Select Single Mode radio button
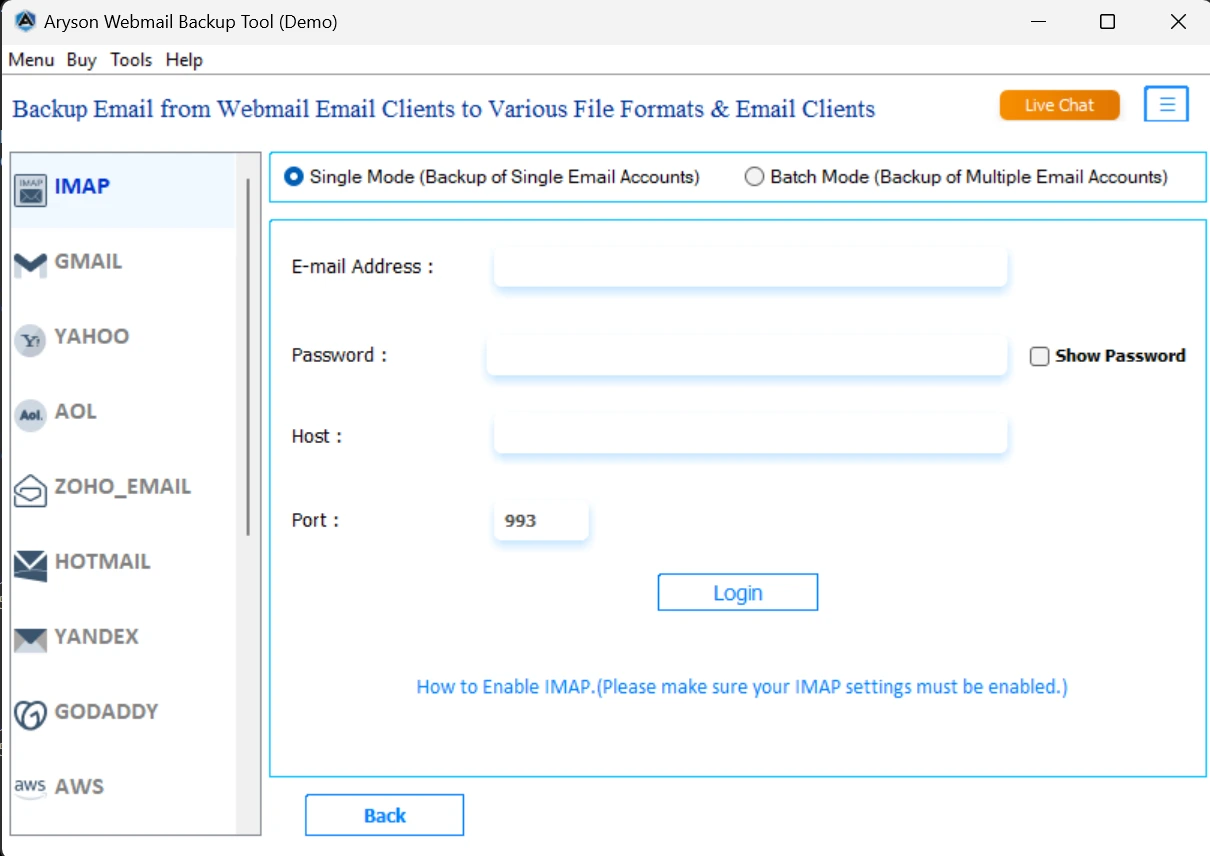 pos(293,176)
